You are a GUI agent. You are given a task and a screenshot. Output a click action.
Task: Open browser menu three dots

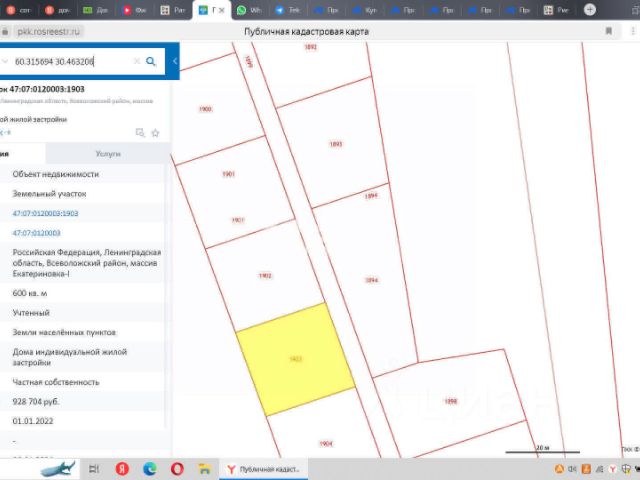point(633,31)
